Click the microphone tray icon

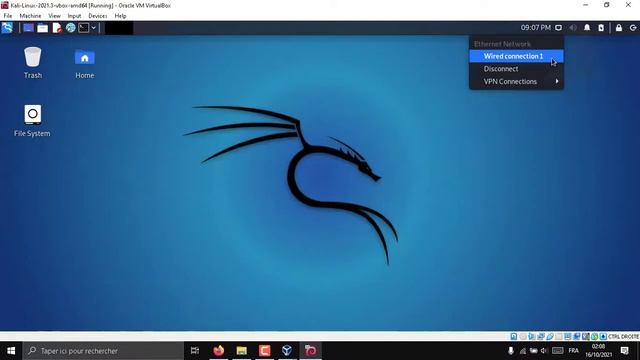(x=511, y=351)
